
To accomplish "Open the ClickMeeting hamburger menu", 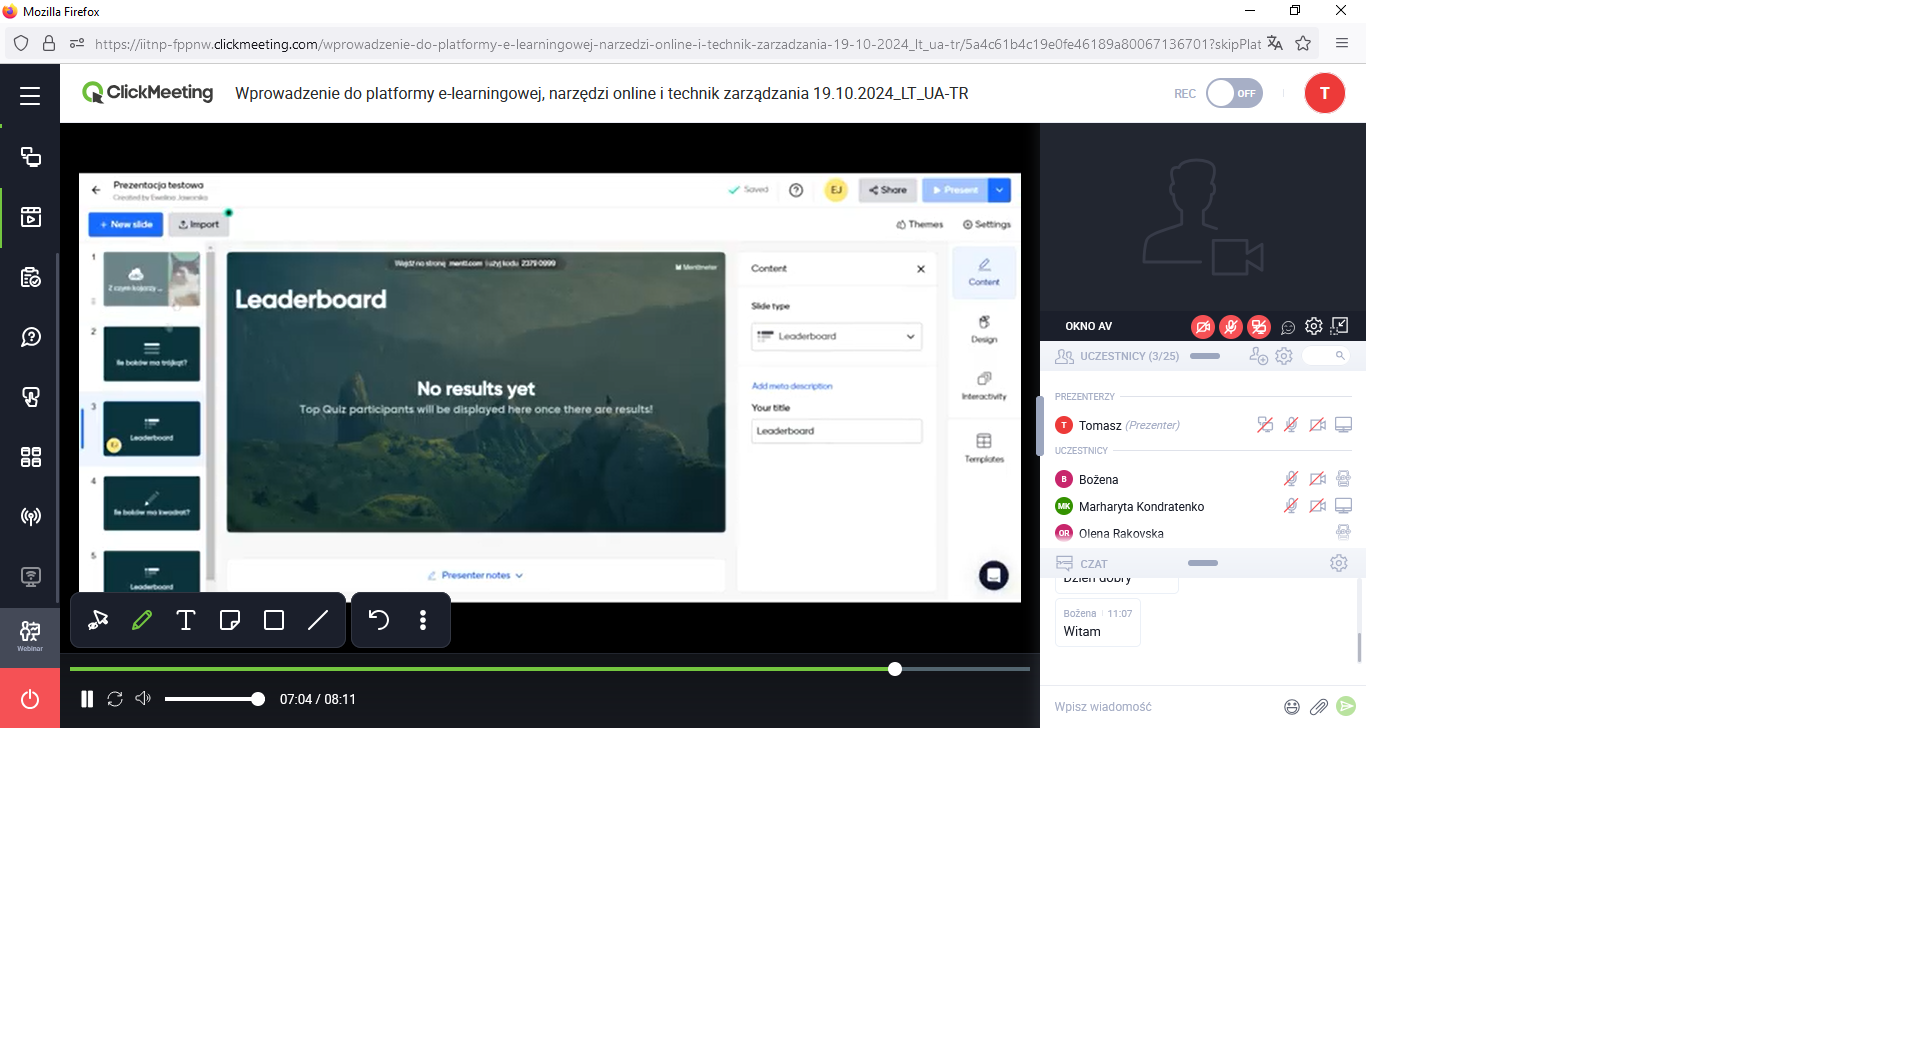I will tap(30, 96).
